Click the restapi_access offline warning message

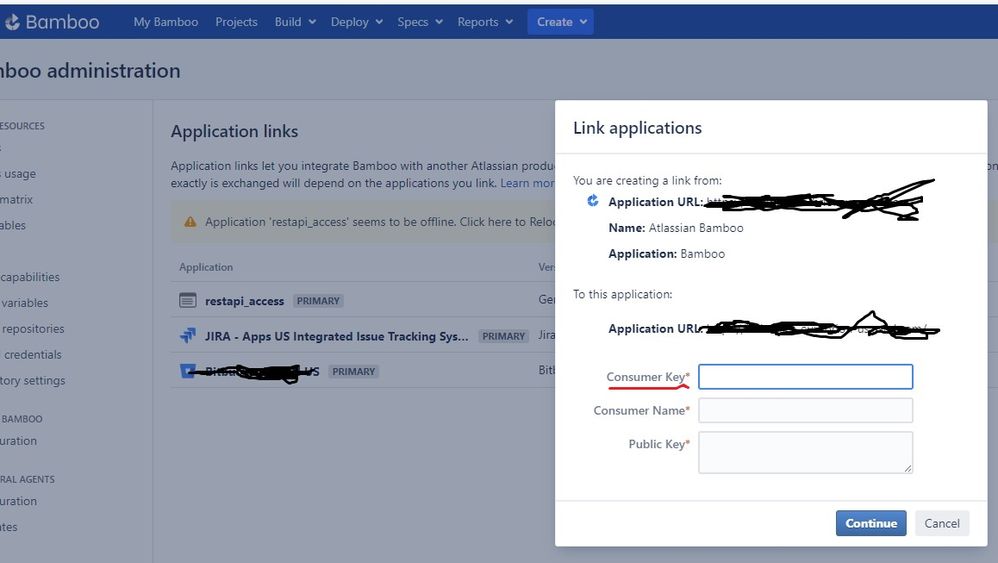click(380, 222)
